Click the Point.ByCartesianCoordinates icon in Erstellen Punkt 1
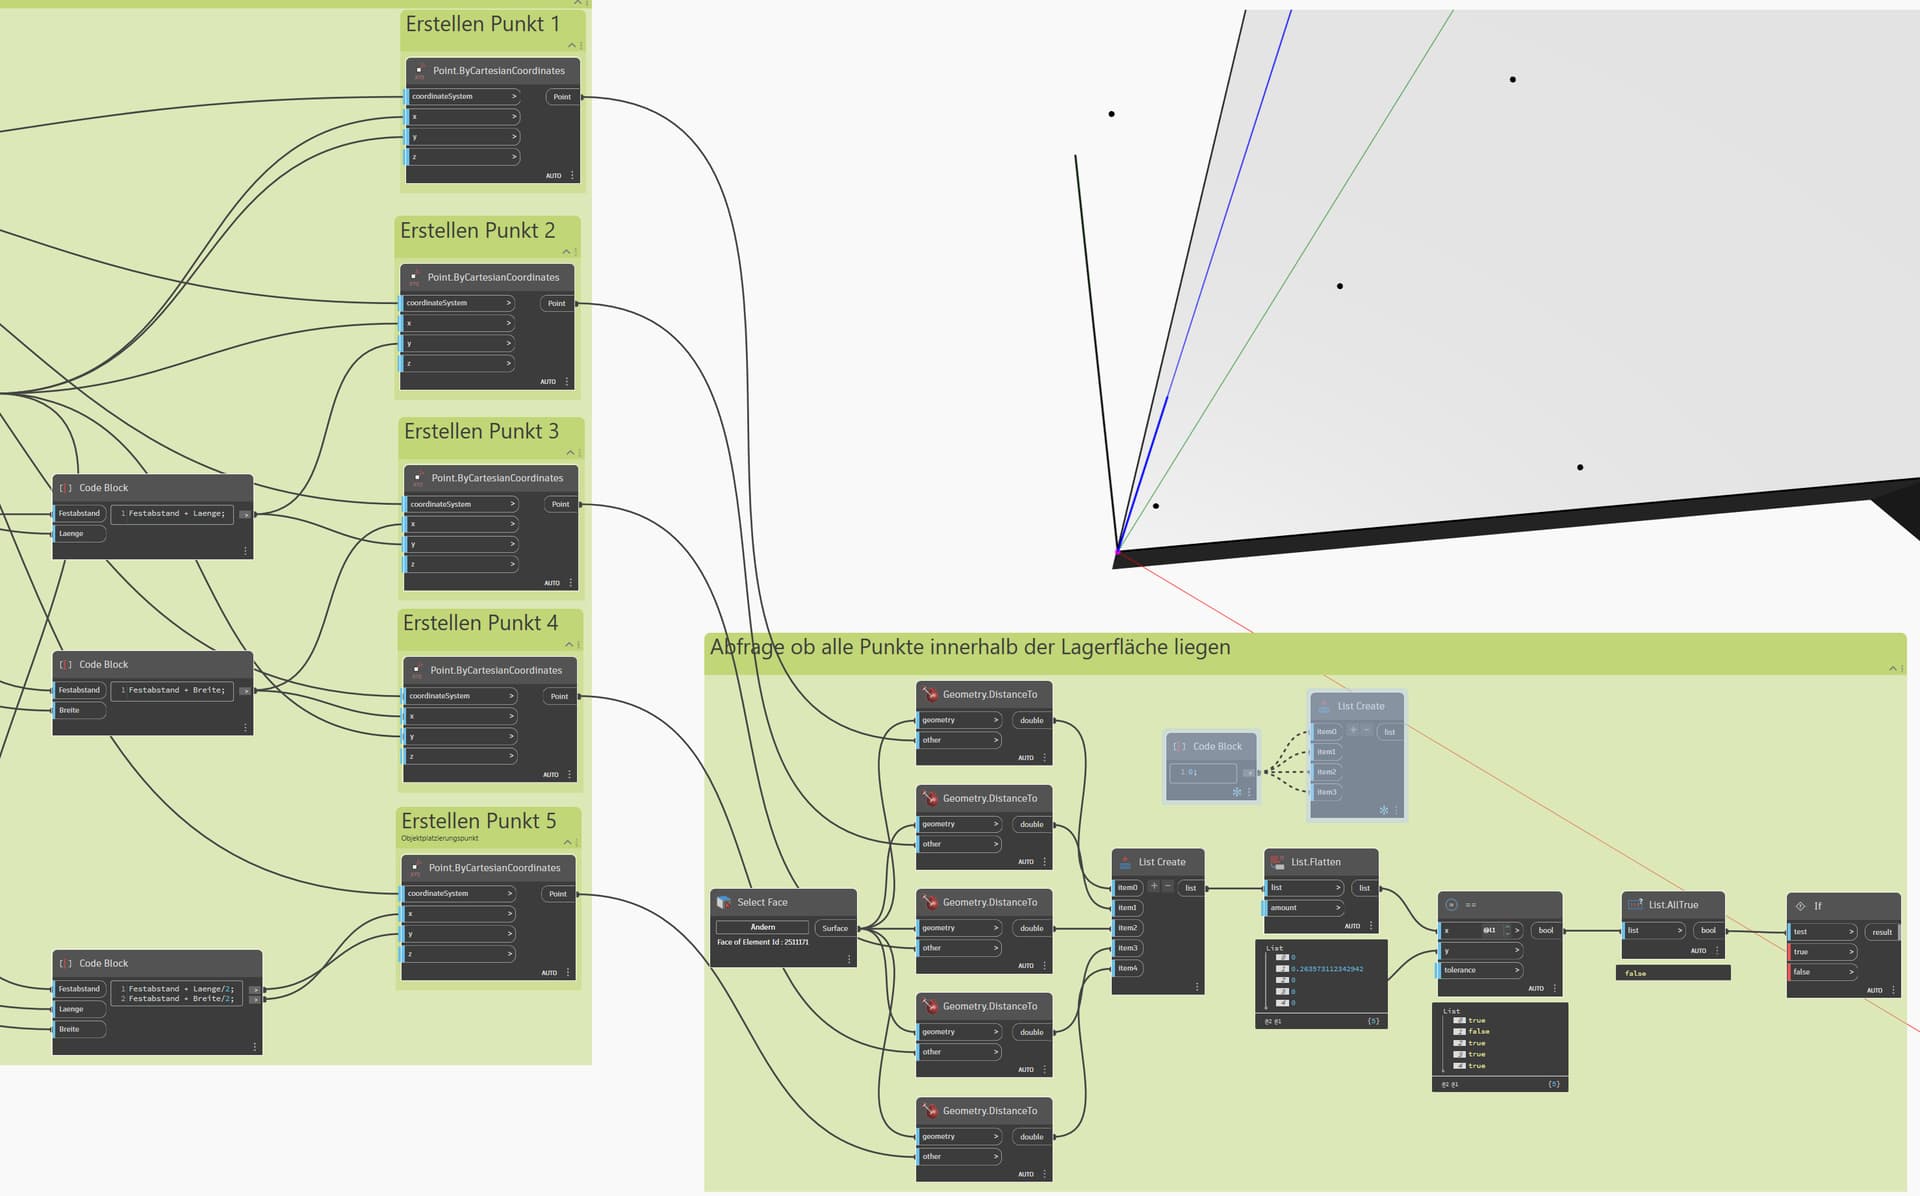This screenshot has width=1920, height=1196. tap(419, 71)
